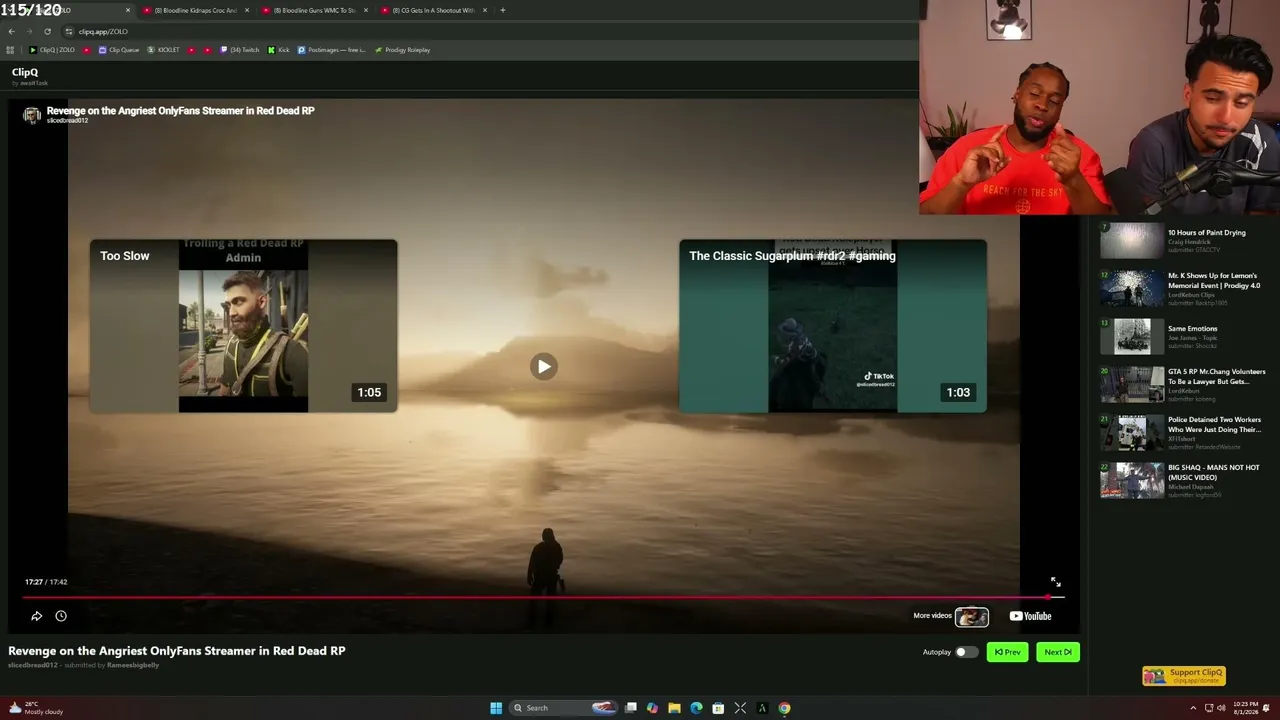This screenshot has width=1280, height=720.
Task: Select 10 Hours of Paint Drying in queue
Action: click(x=1184, y=240)
